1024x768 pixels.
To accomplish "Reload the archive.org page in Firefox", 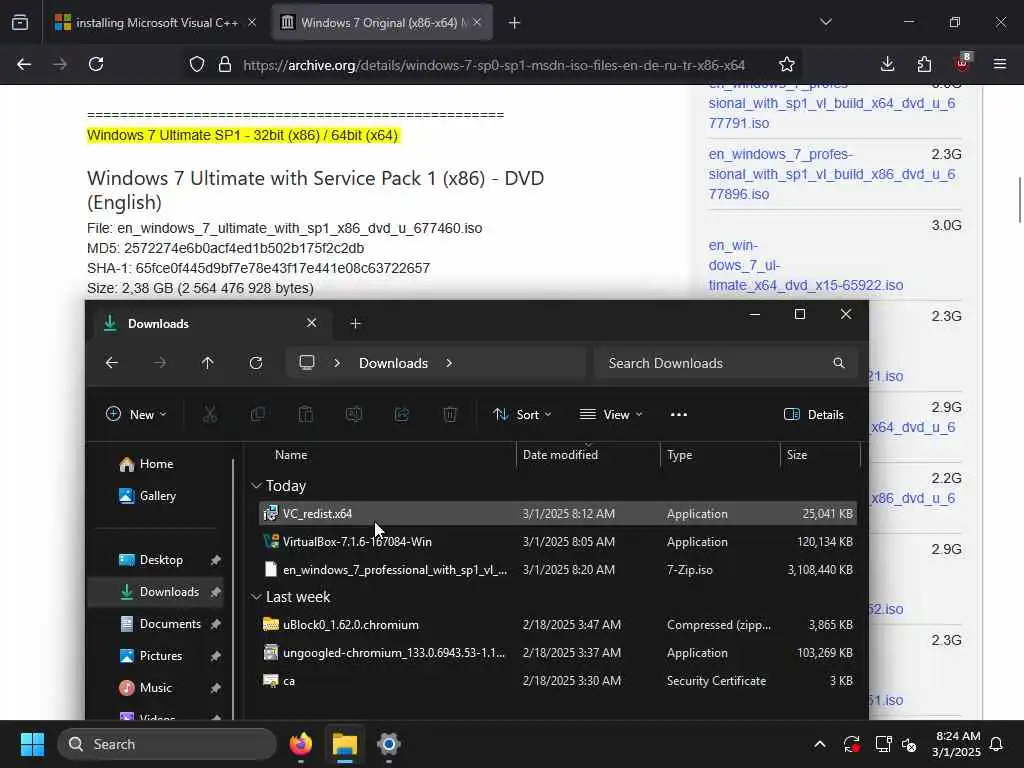I will point(96,64).
